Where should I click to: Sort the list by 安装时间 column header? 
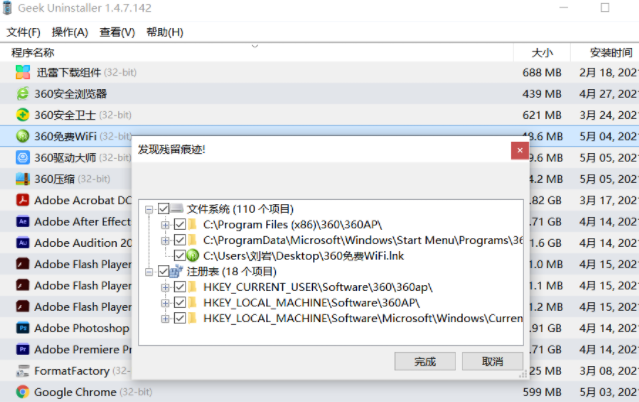click(605, 53)
